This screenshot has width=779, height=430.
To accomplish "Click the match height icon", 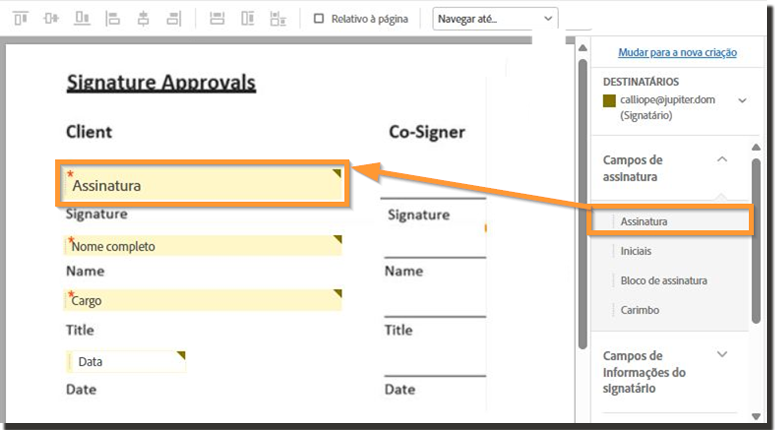I will click(248, 18).
